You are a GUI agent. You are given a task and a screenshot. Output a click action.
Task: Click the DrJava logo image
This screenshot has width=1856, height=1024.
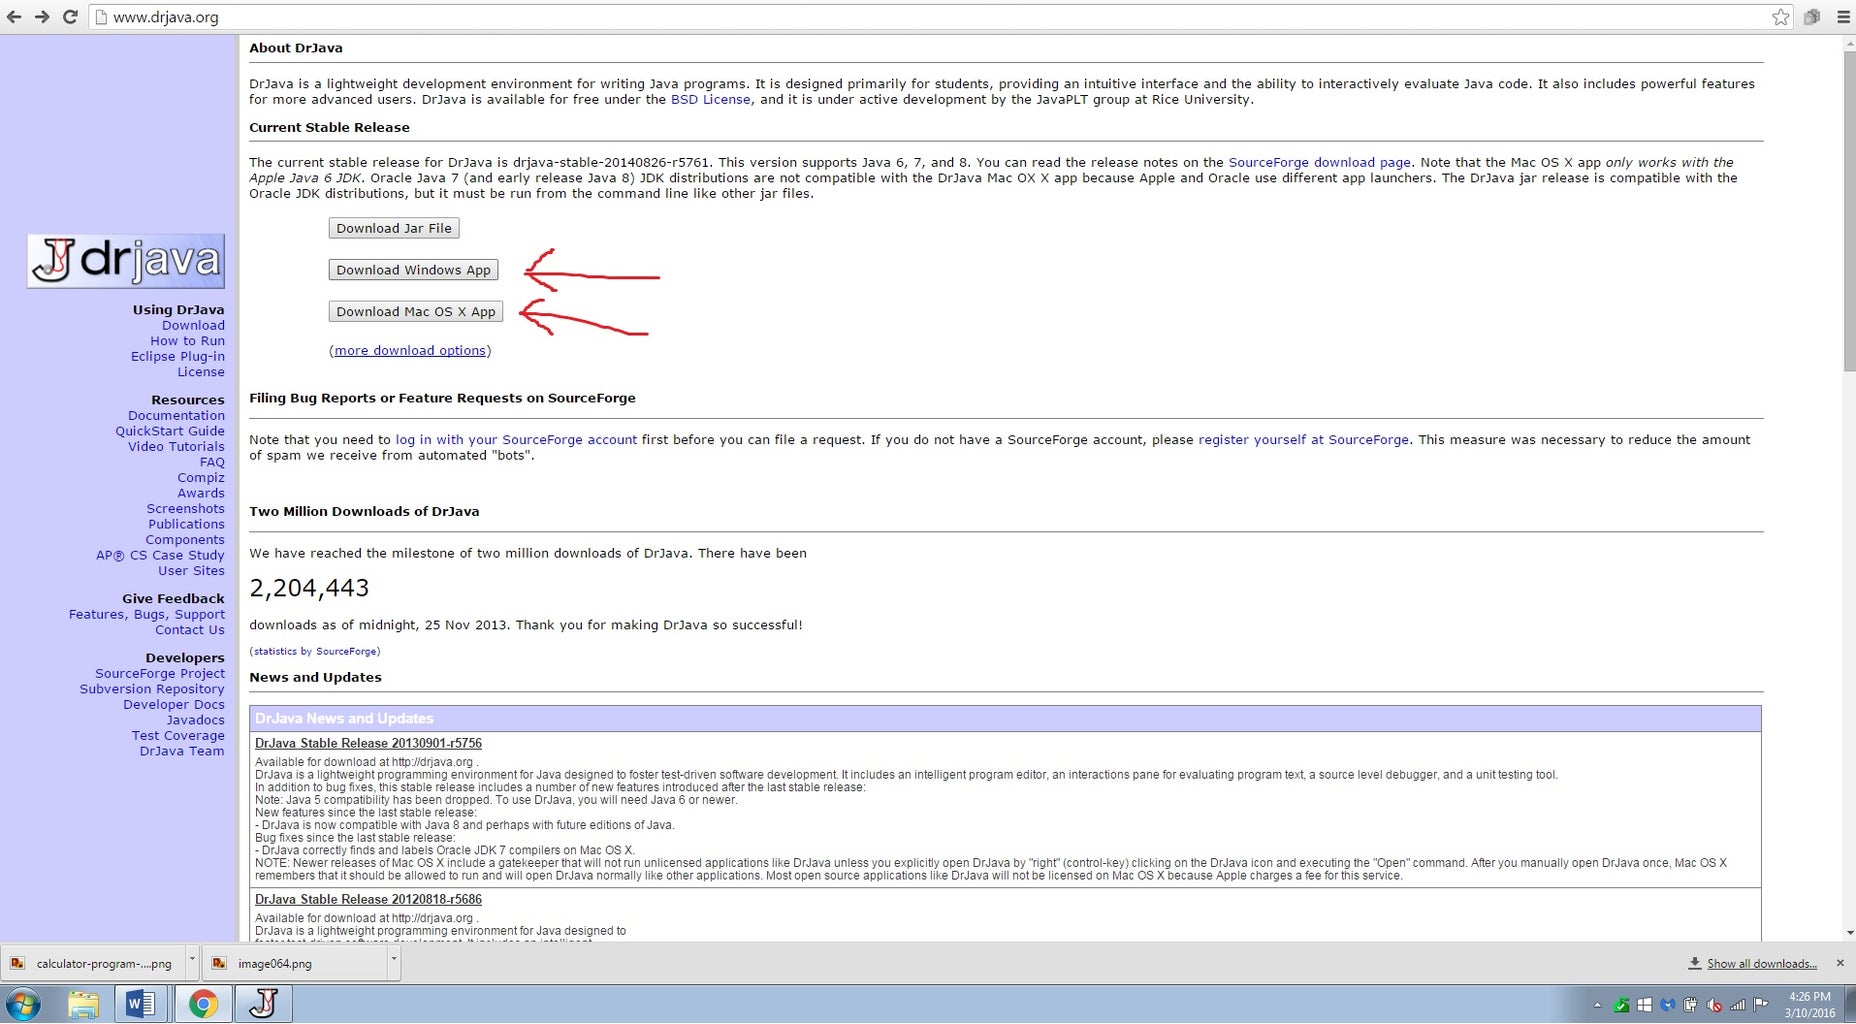(x=126, y=261)
